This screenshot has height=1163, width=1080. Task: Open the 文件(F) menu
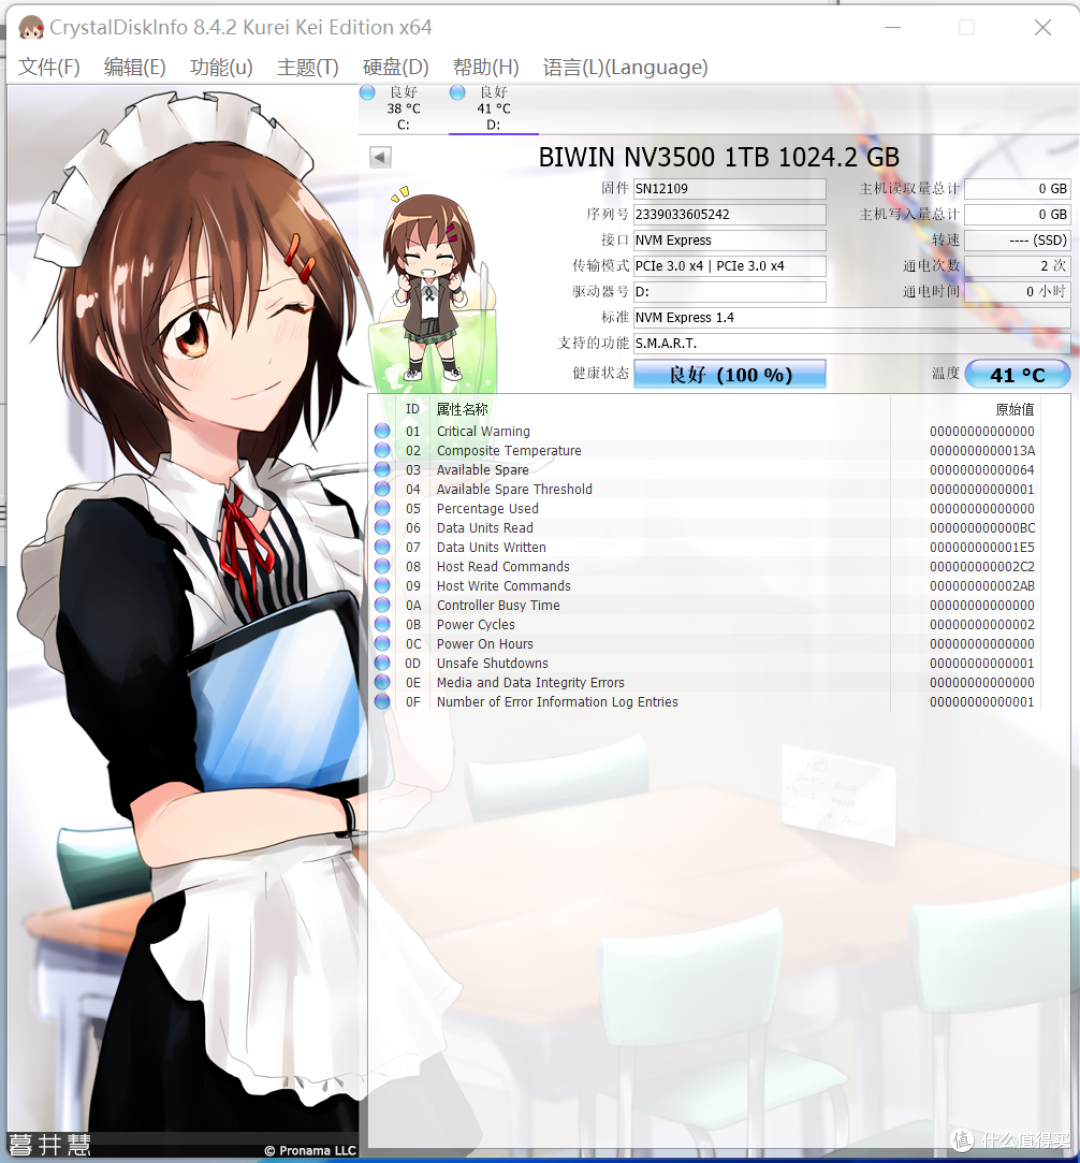(49, 67)
